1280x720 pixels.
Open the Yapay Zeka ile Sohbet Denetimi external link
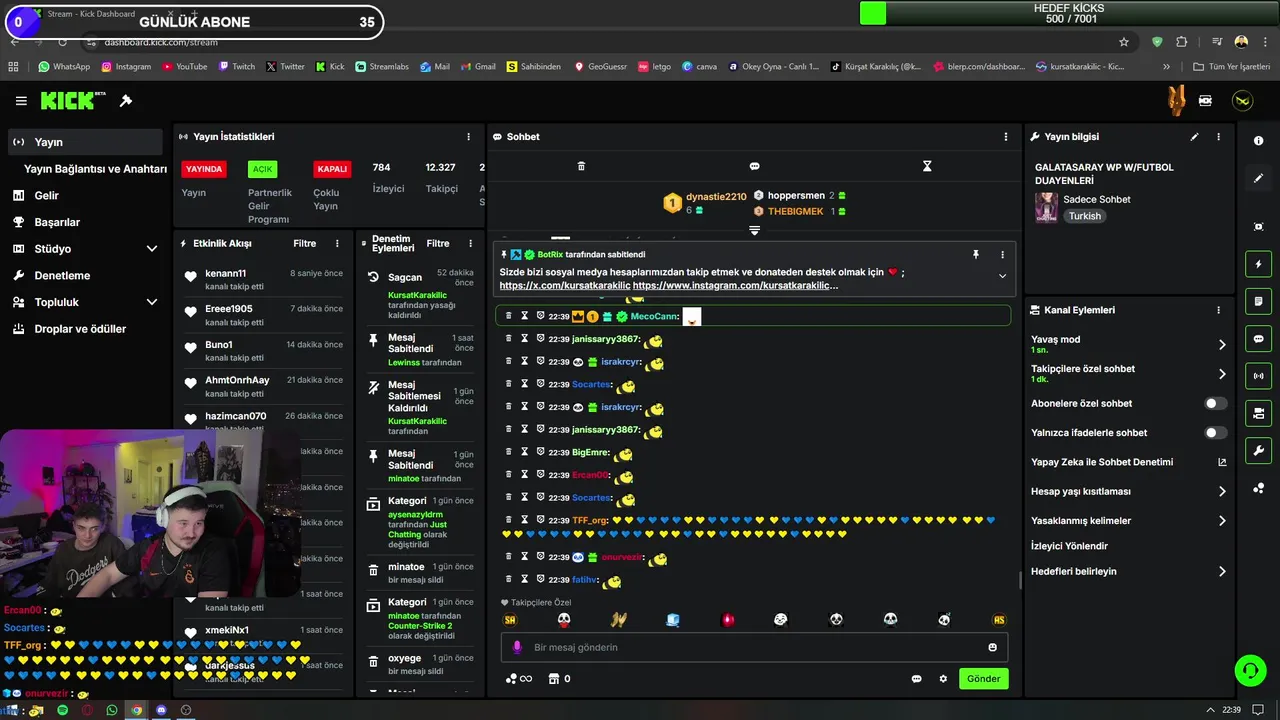[x=1222, y=462]
